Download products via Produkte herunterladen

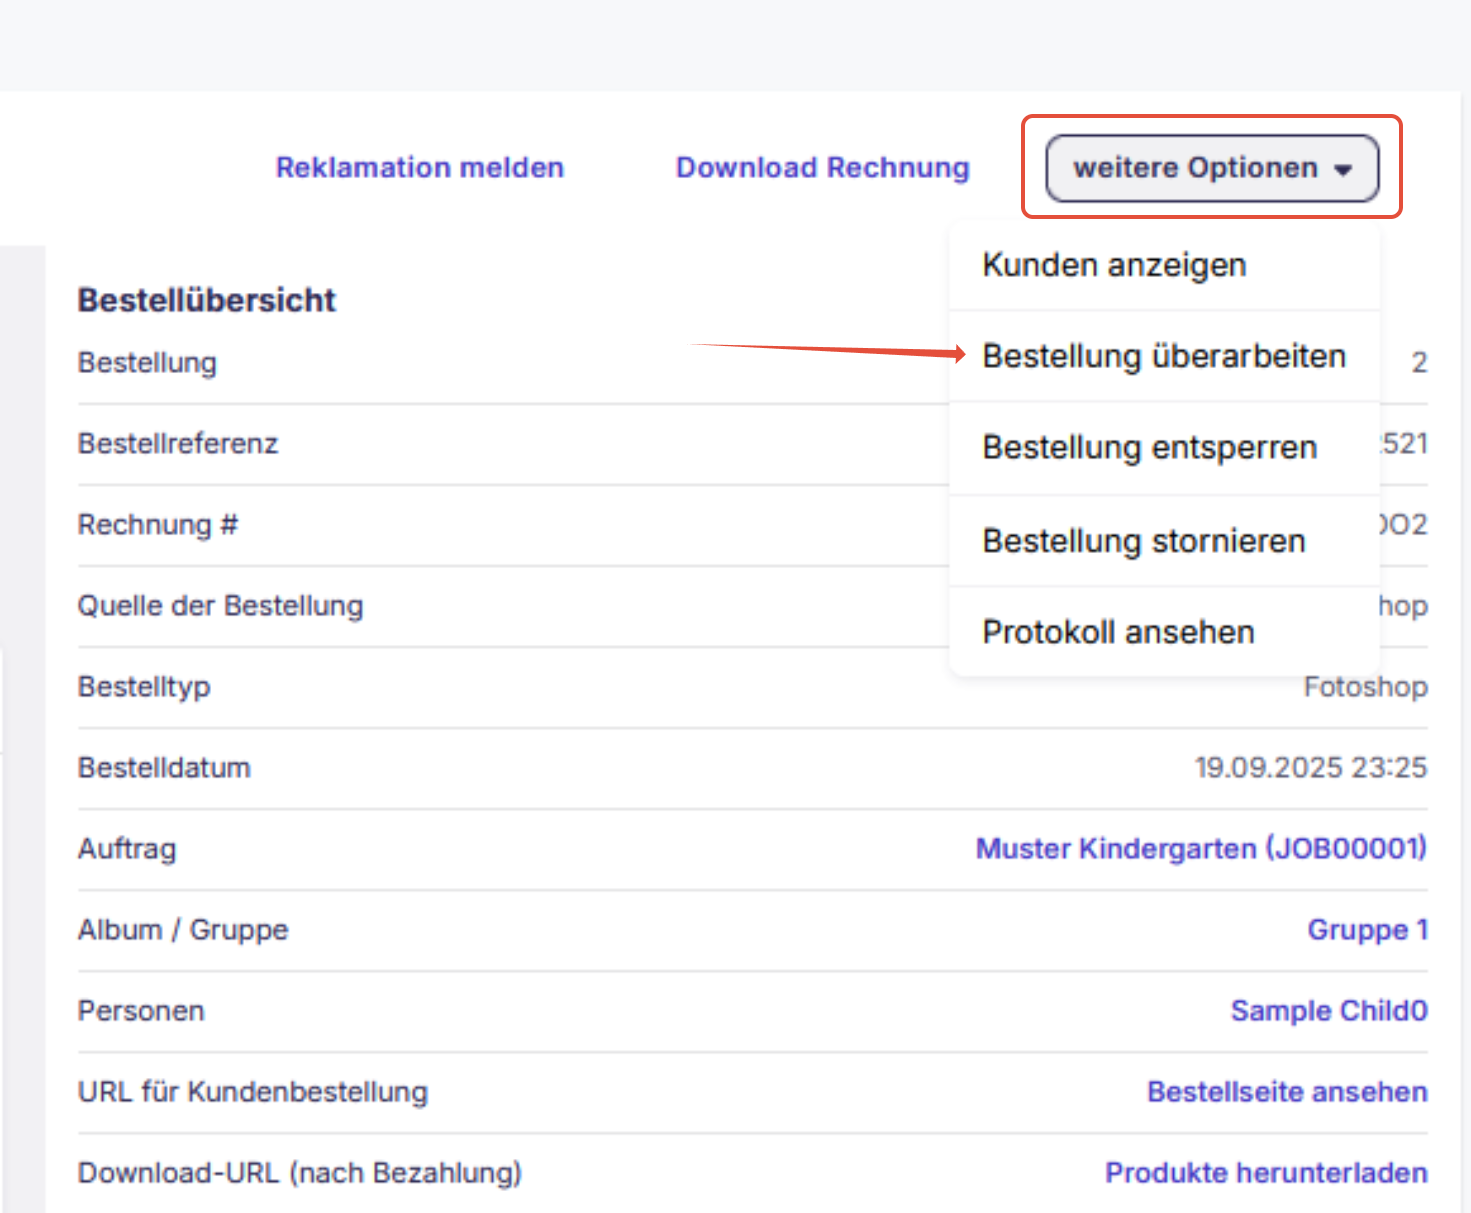[1265, 1172]
